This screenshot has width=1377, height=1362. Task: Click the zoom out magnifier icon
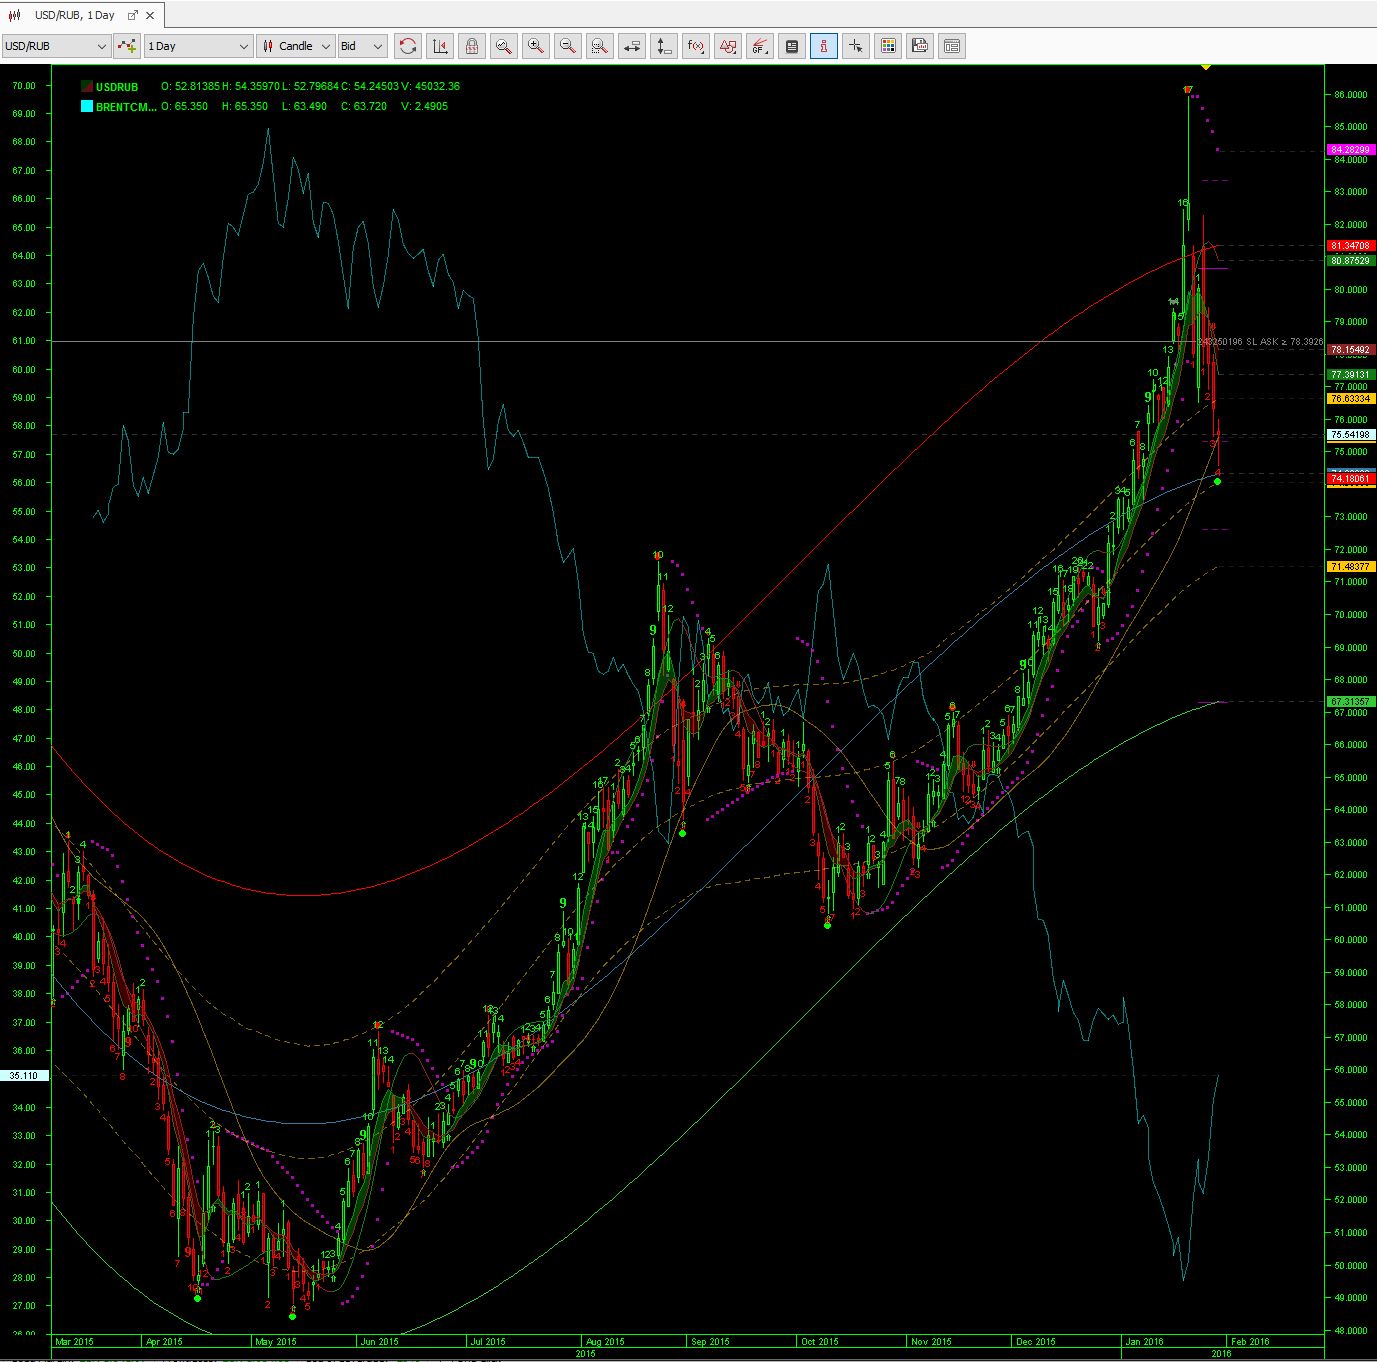pyautogui.click(x=568, y=46)
